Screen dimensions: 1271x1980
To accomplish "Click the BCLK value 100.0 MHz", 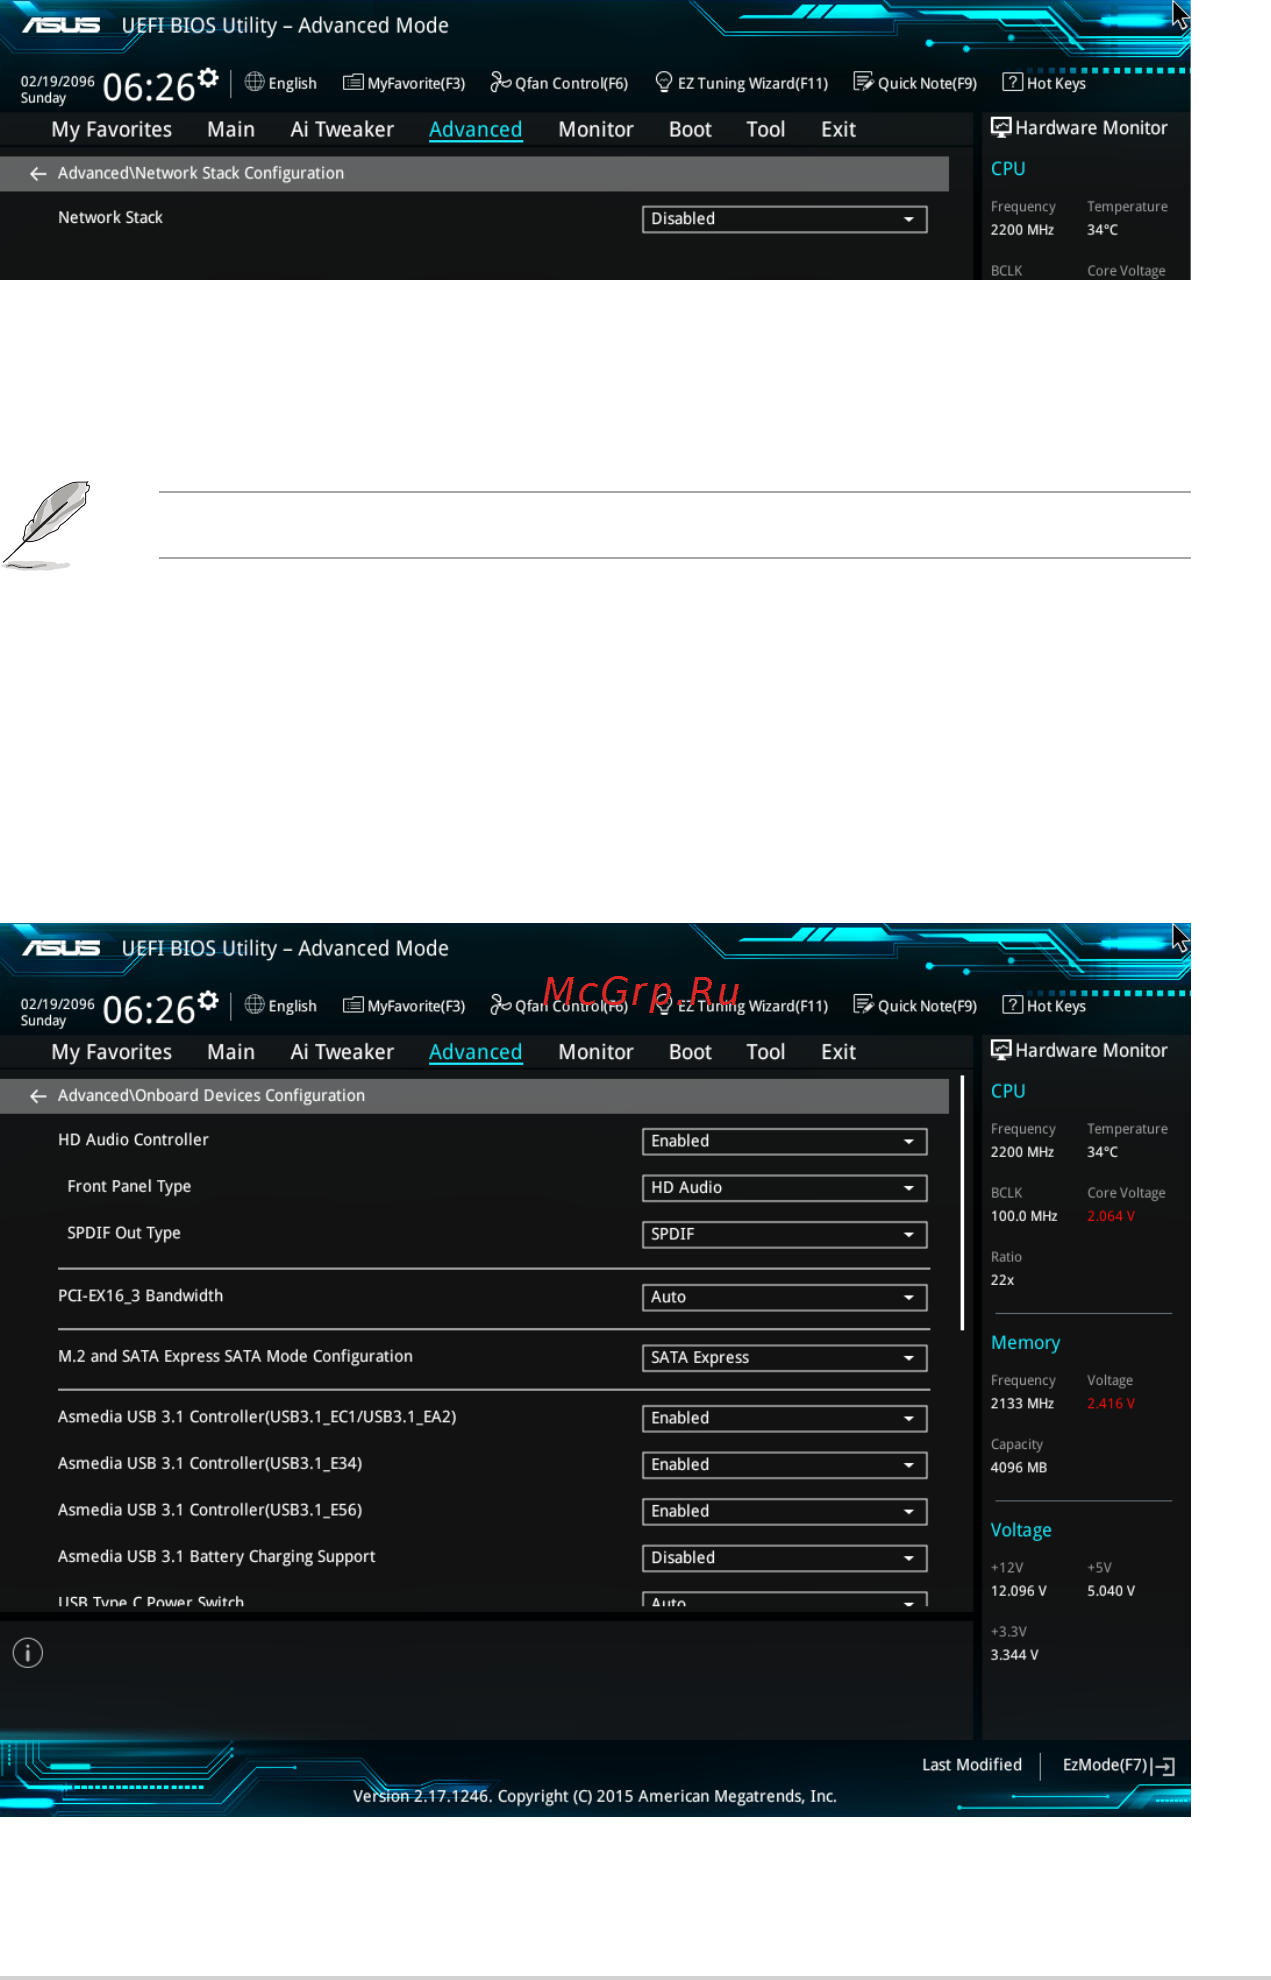I will pos(1024,1216).
